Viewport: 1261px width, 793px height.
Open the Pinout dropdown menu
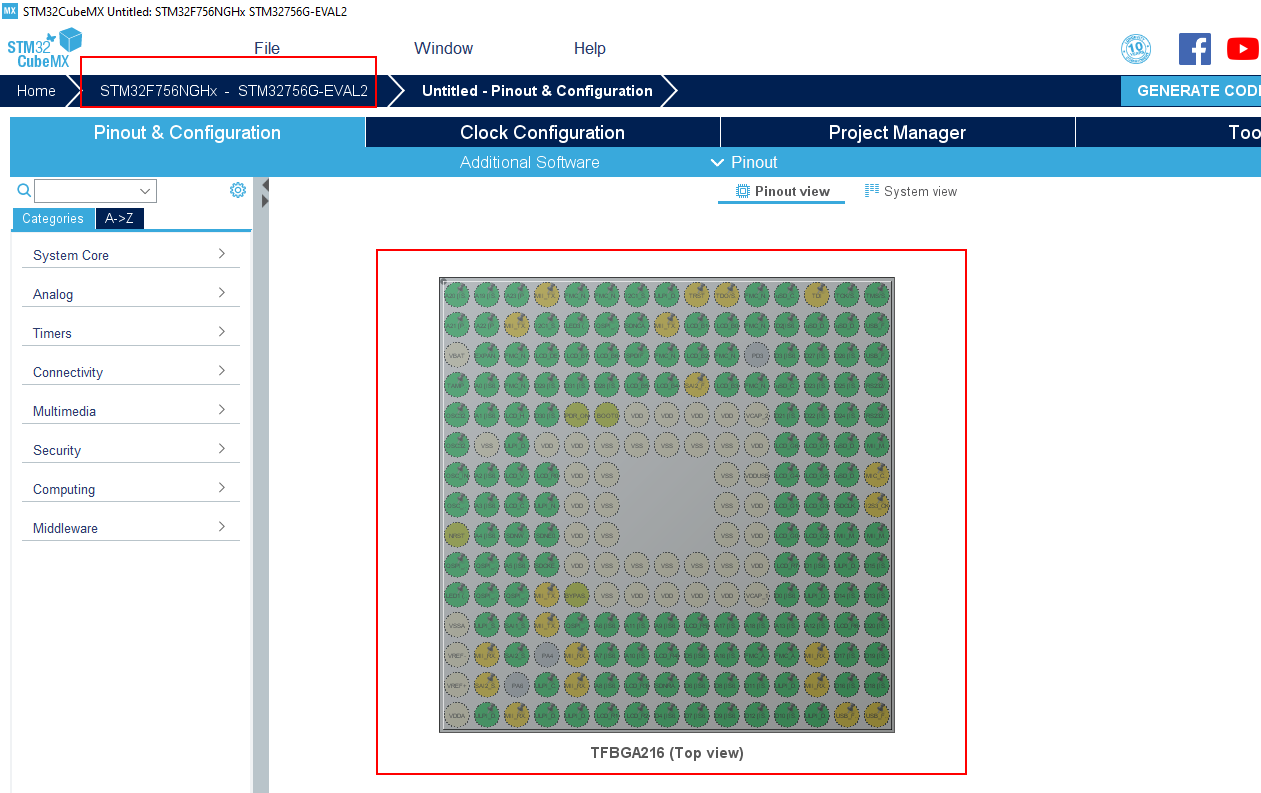[x=743, y=162]
